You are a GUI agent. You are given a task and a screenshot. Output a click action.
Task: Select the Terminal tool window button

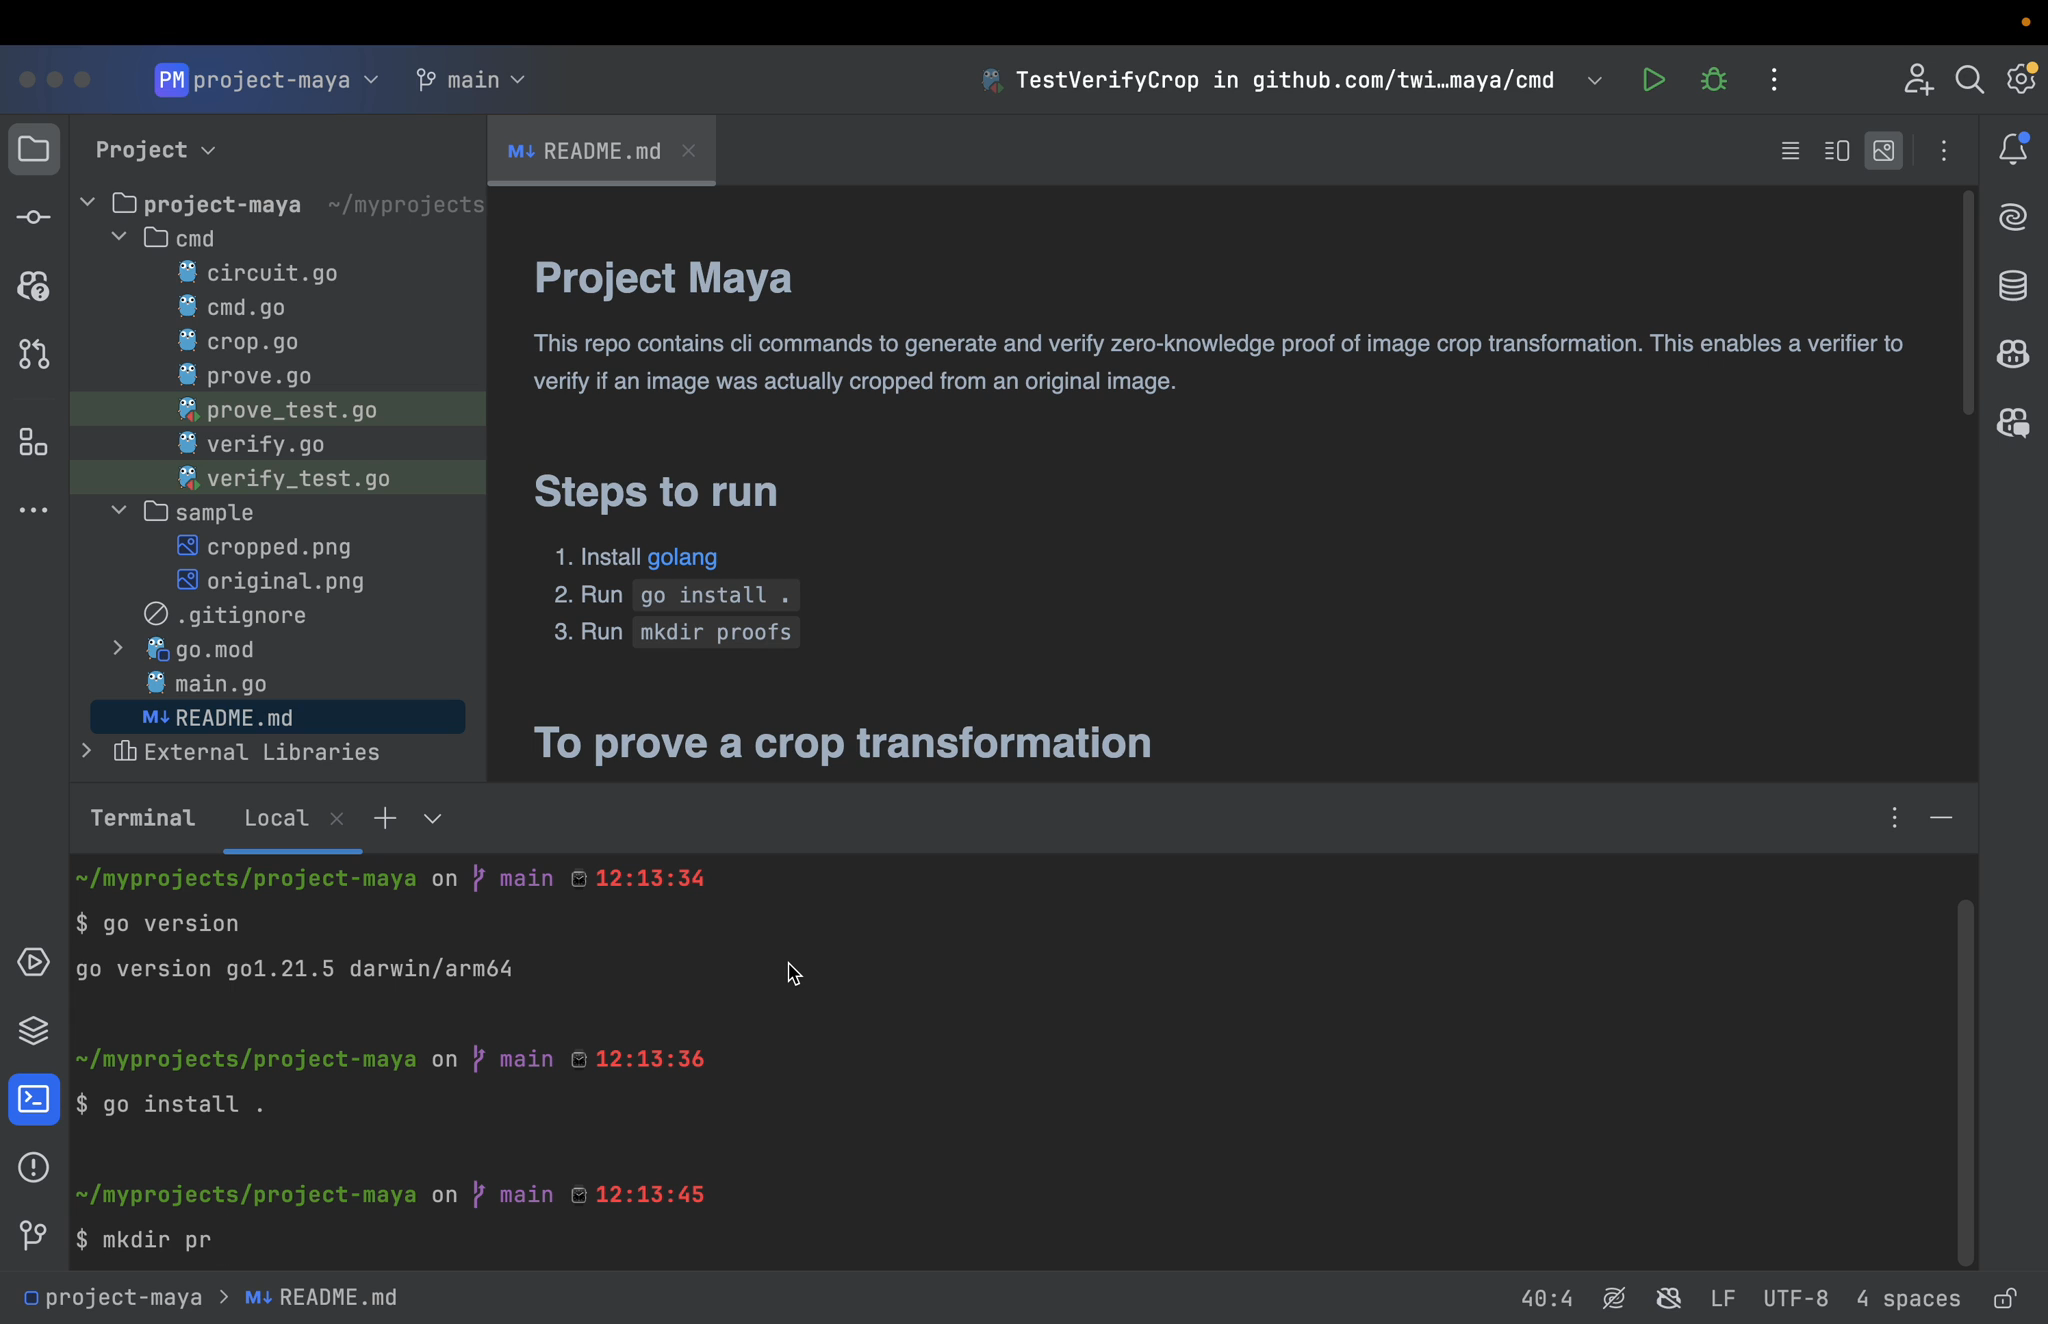coord(34,1099)
